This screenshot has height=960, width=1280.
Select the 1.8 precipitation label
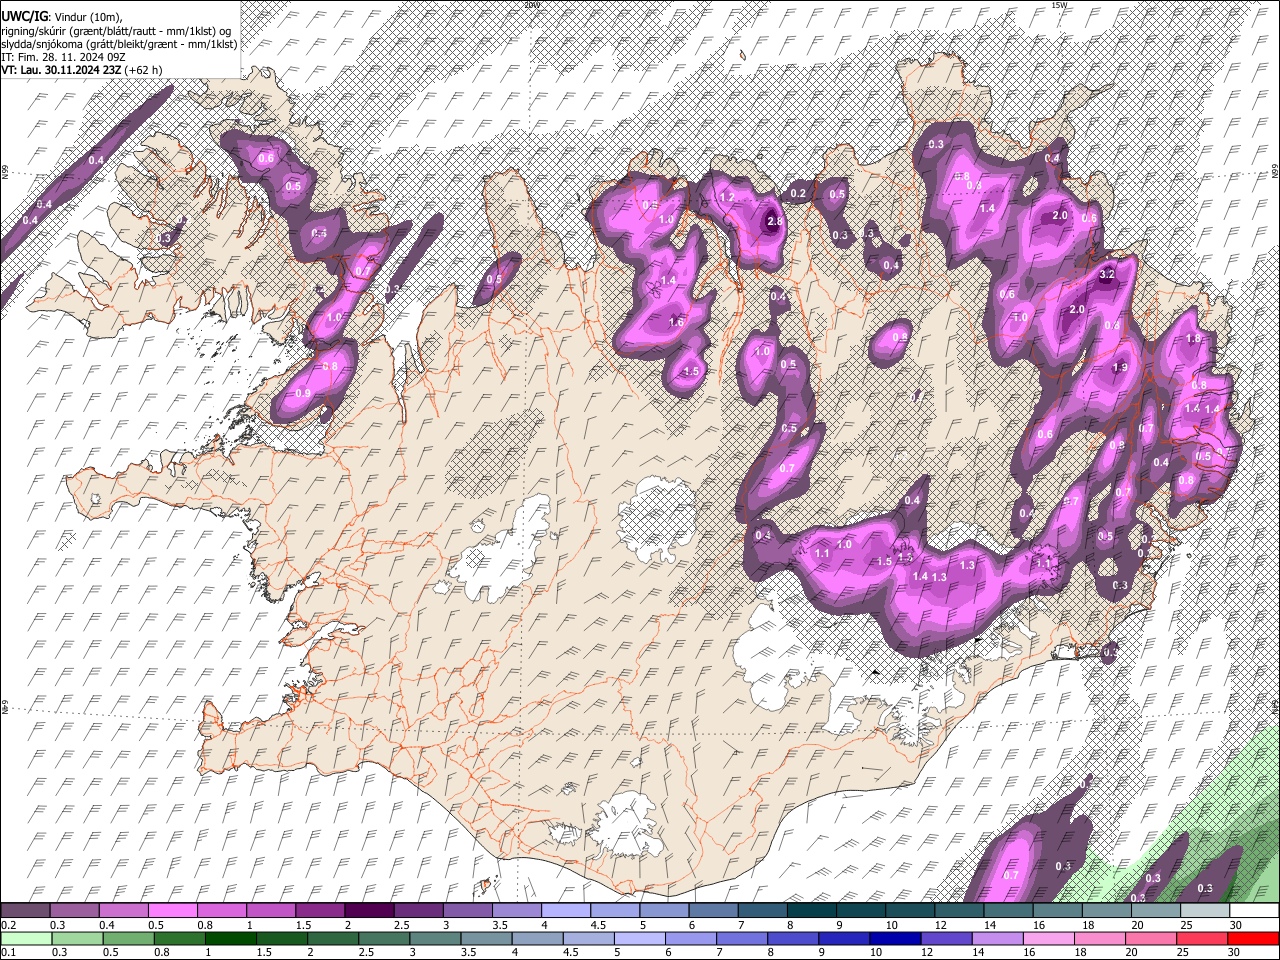[x=1192, y=339]
